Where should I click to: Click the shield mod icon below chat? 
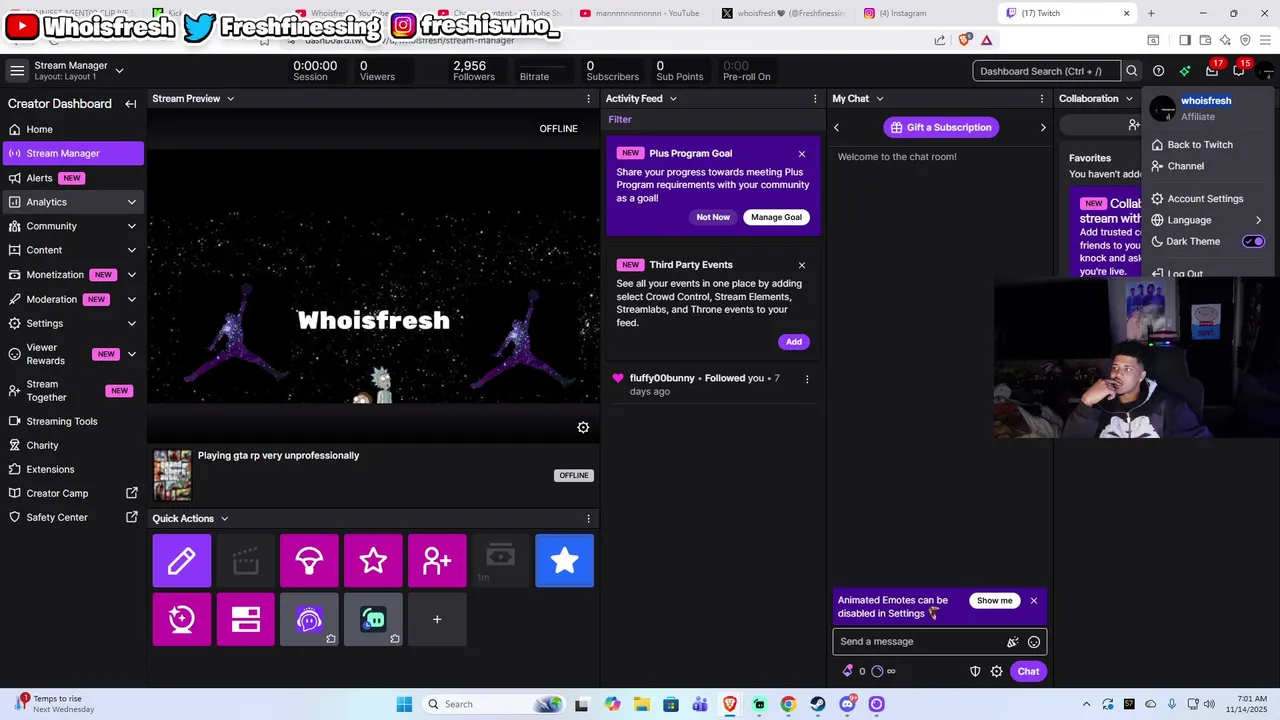[x=975, y=671]
